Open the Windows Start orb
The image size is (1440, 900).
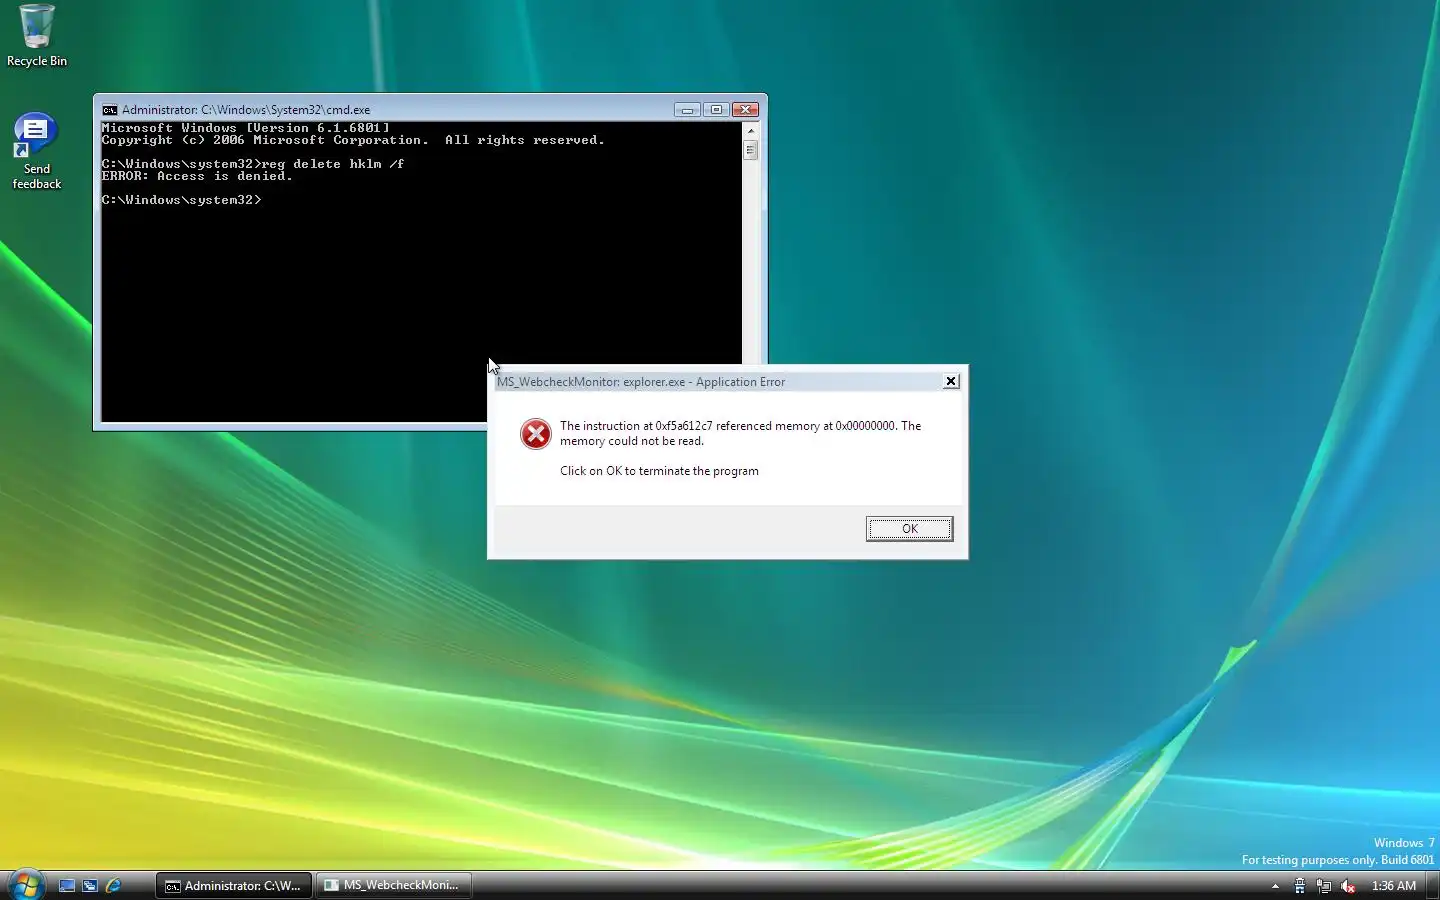26,885
